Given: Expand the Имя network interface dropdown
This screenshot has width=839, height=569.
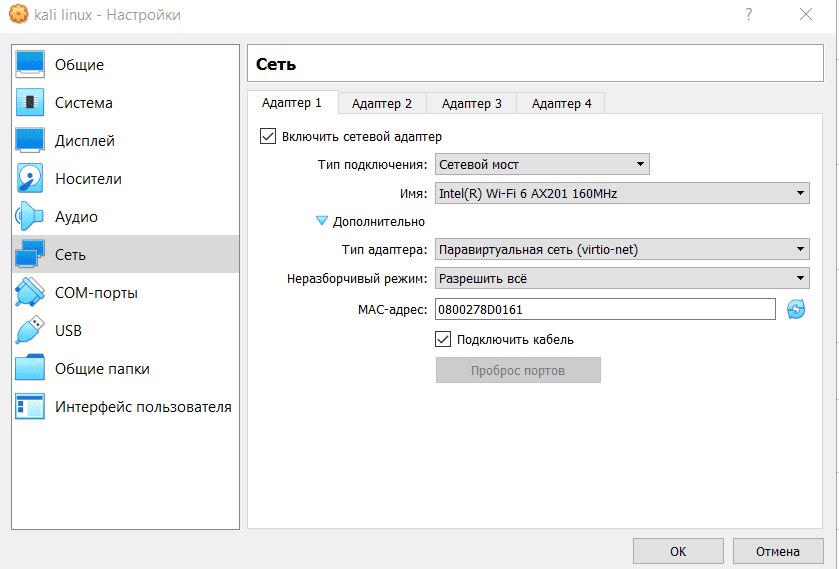Looking at the screenshot, I should [621, 194].
